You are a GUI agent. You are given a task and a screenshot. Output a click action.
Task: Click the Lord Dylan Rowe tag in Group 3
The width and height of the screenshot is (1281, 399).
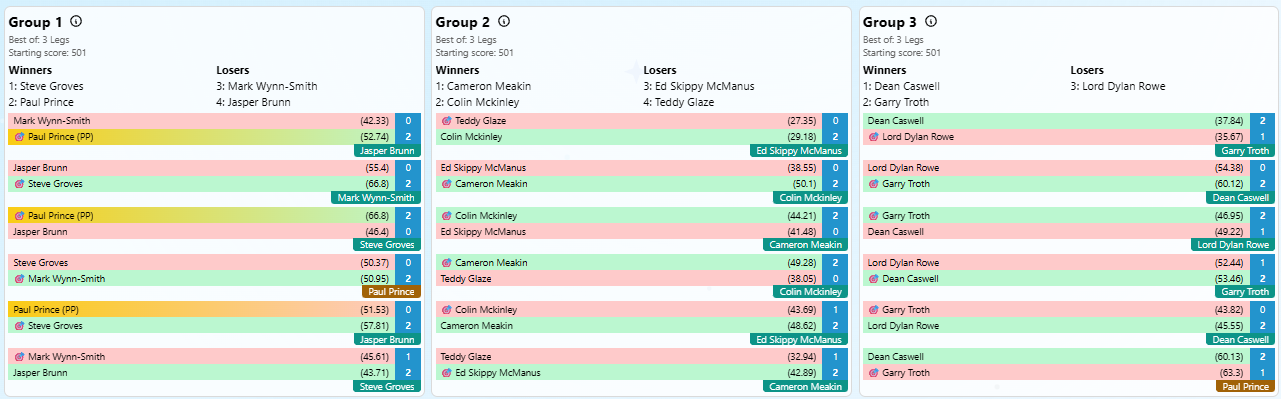[1233, 245]
